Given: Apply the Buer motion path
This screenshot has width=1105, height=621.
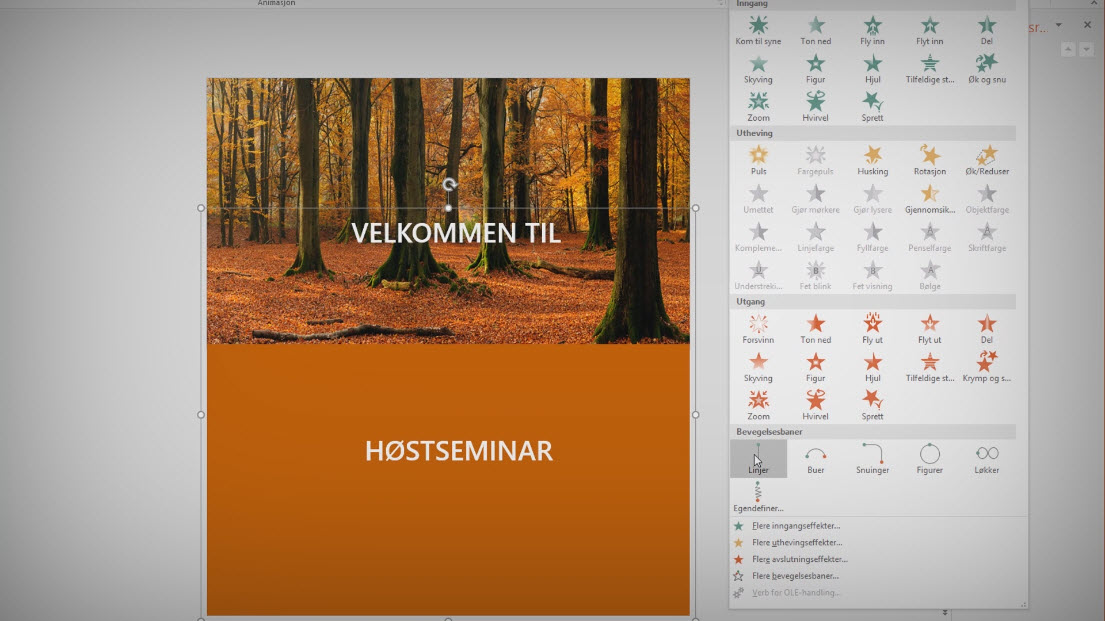Looking at the screenshot, I should click(815, 459).
